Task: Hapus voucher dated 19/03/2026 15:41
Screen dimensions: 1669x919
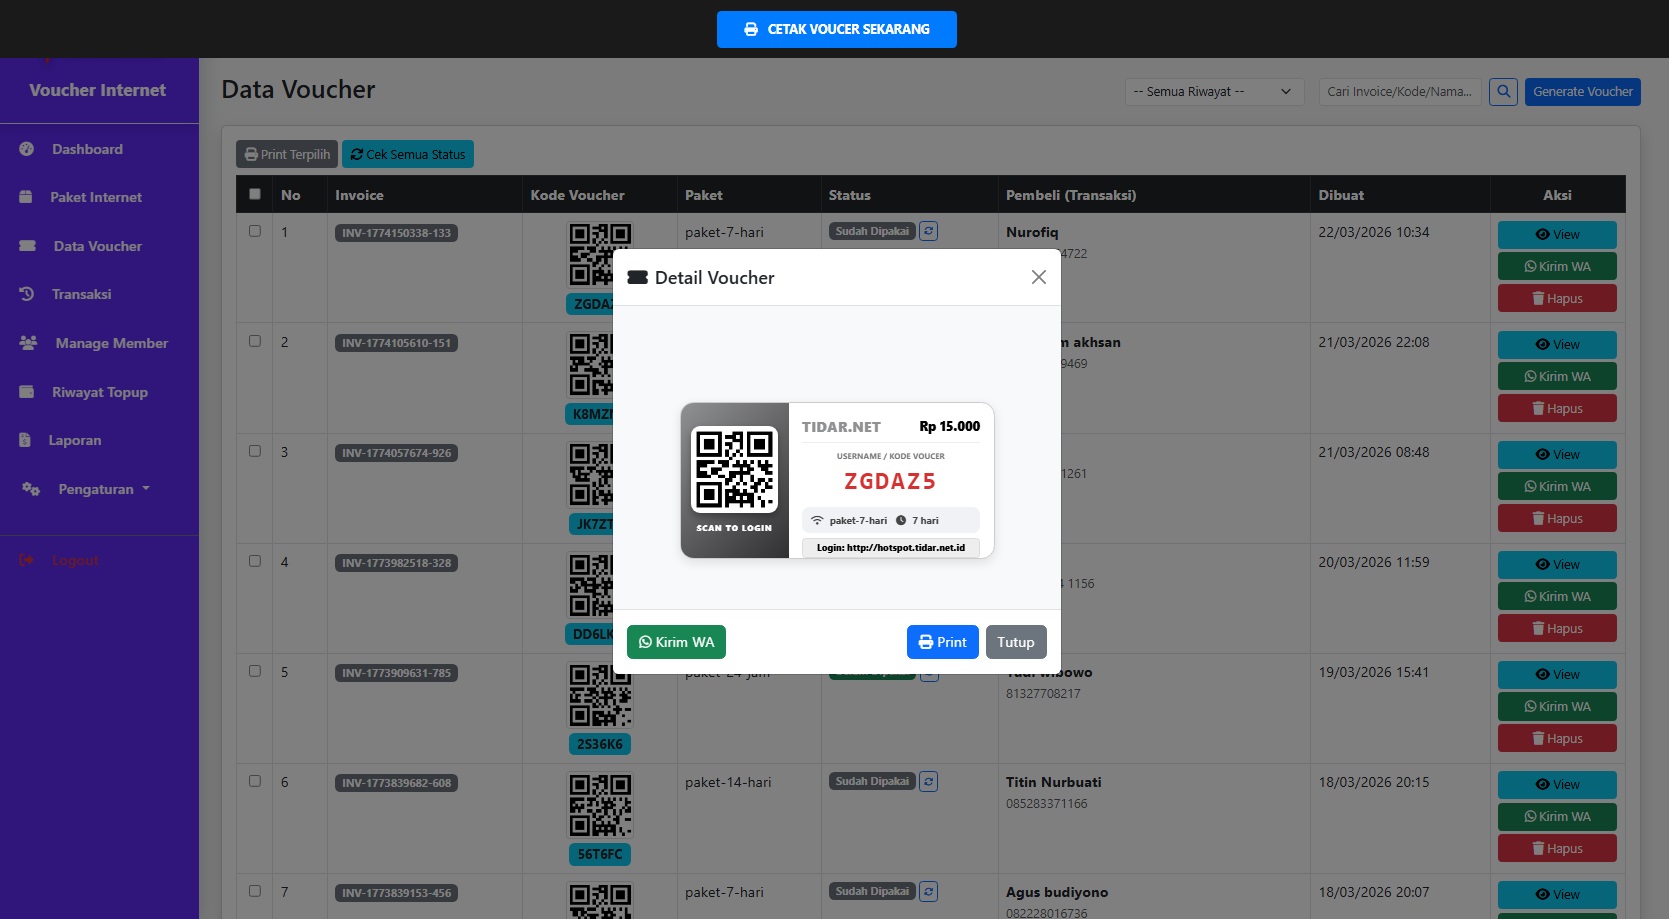Action: 1557,739
